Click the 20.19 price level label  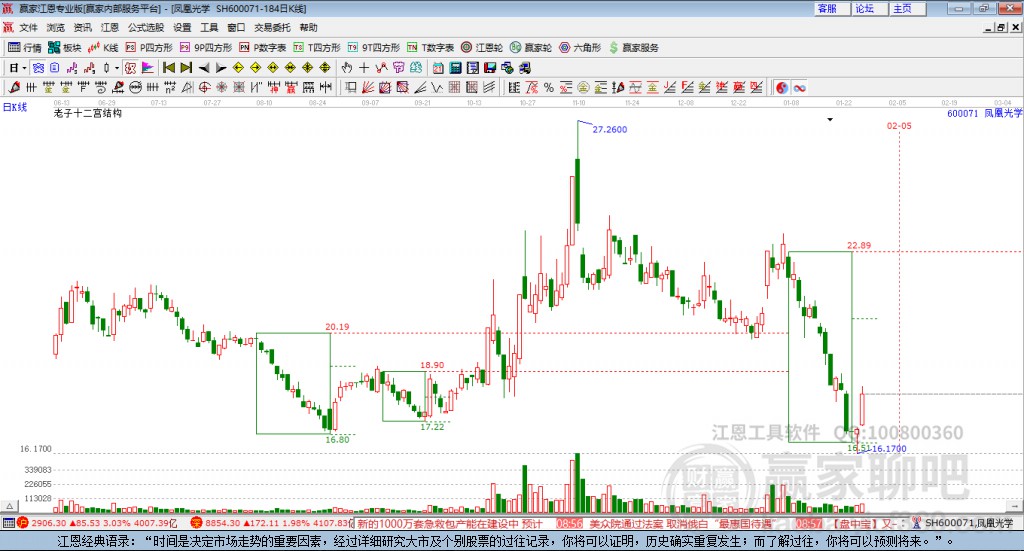pyautogui.click(x=337, y=326)
